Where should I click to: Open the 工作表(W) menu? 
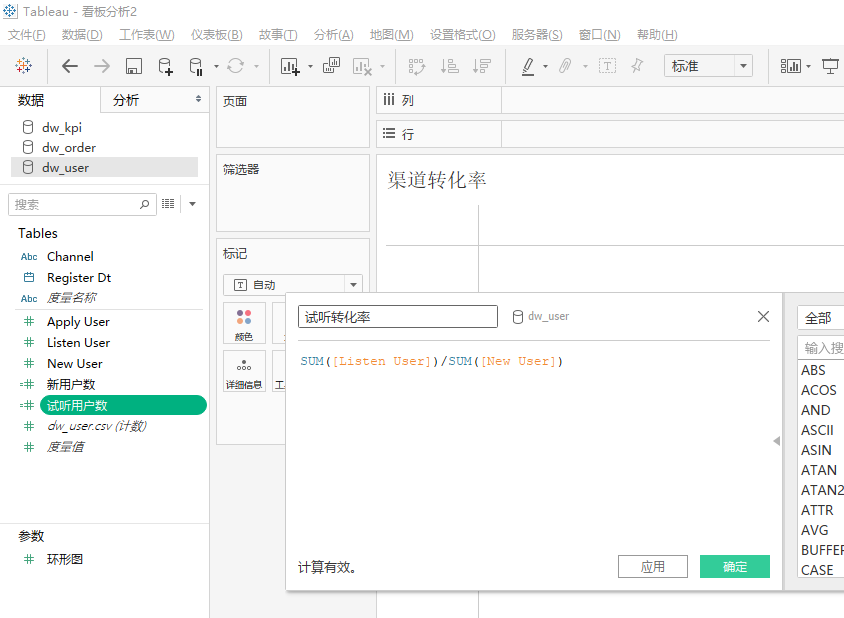[x=146, y=34]
